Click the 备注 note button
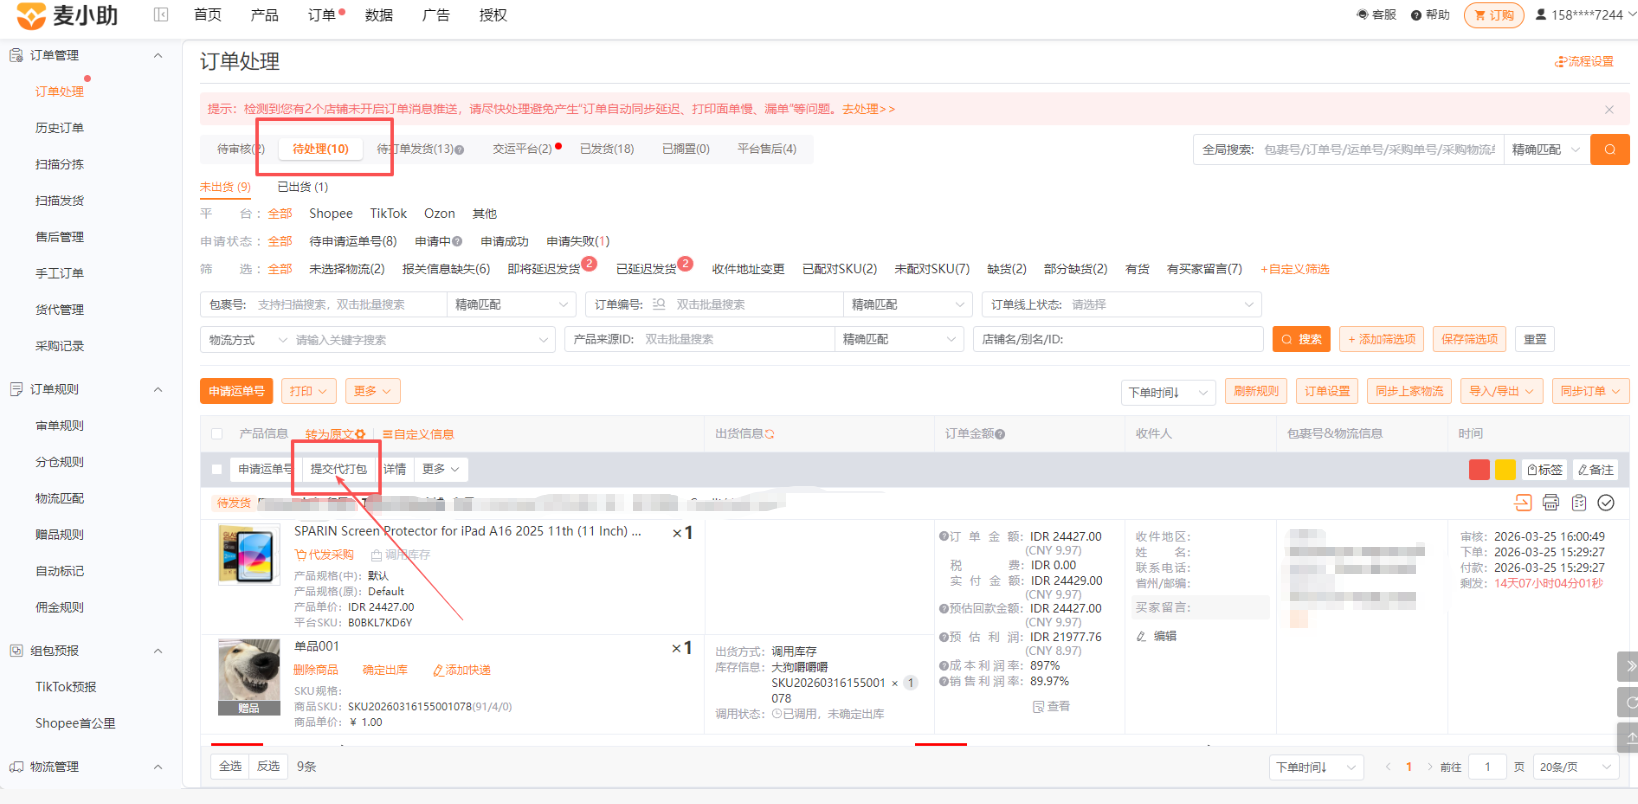Viewport: 1638px width, 804px height. point(1596,470)
